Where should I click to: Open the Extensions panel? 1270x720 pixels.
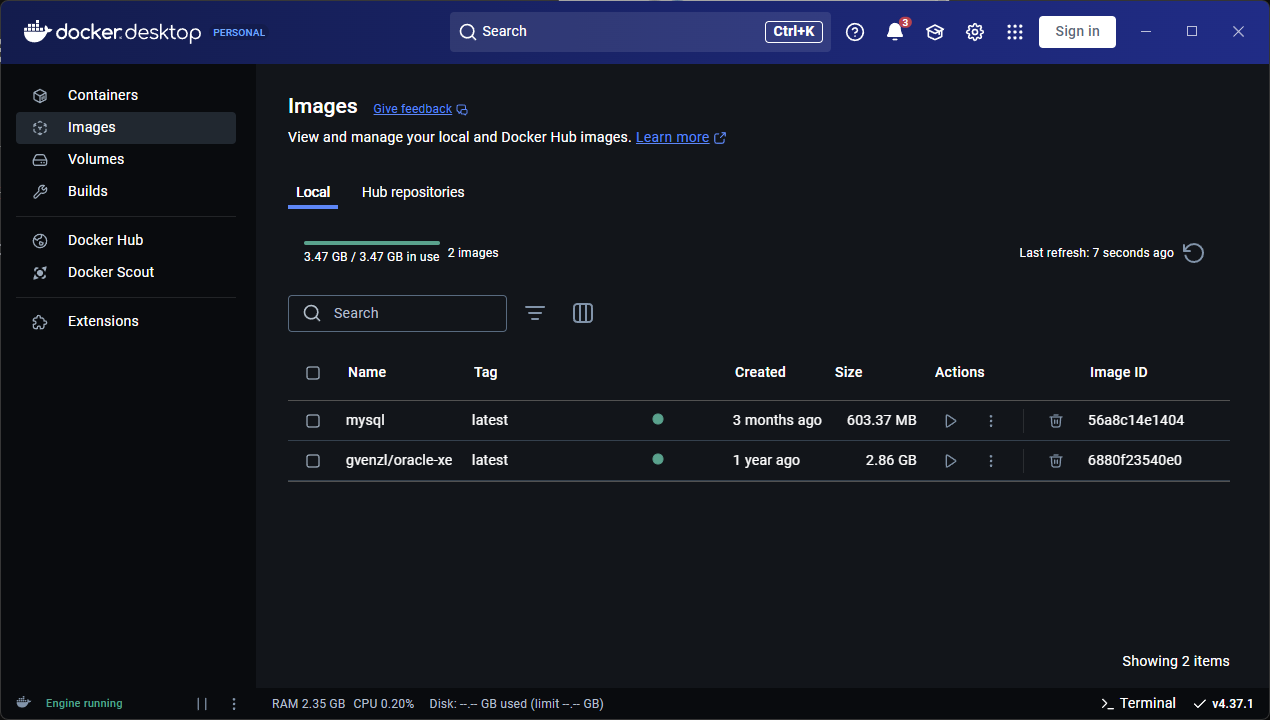(x=102, y=321)
